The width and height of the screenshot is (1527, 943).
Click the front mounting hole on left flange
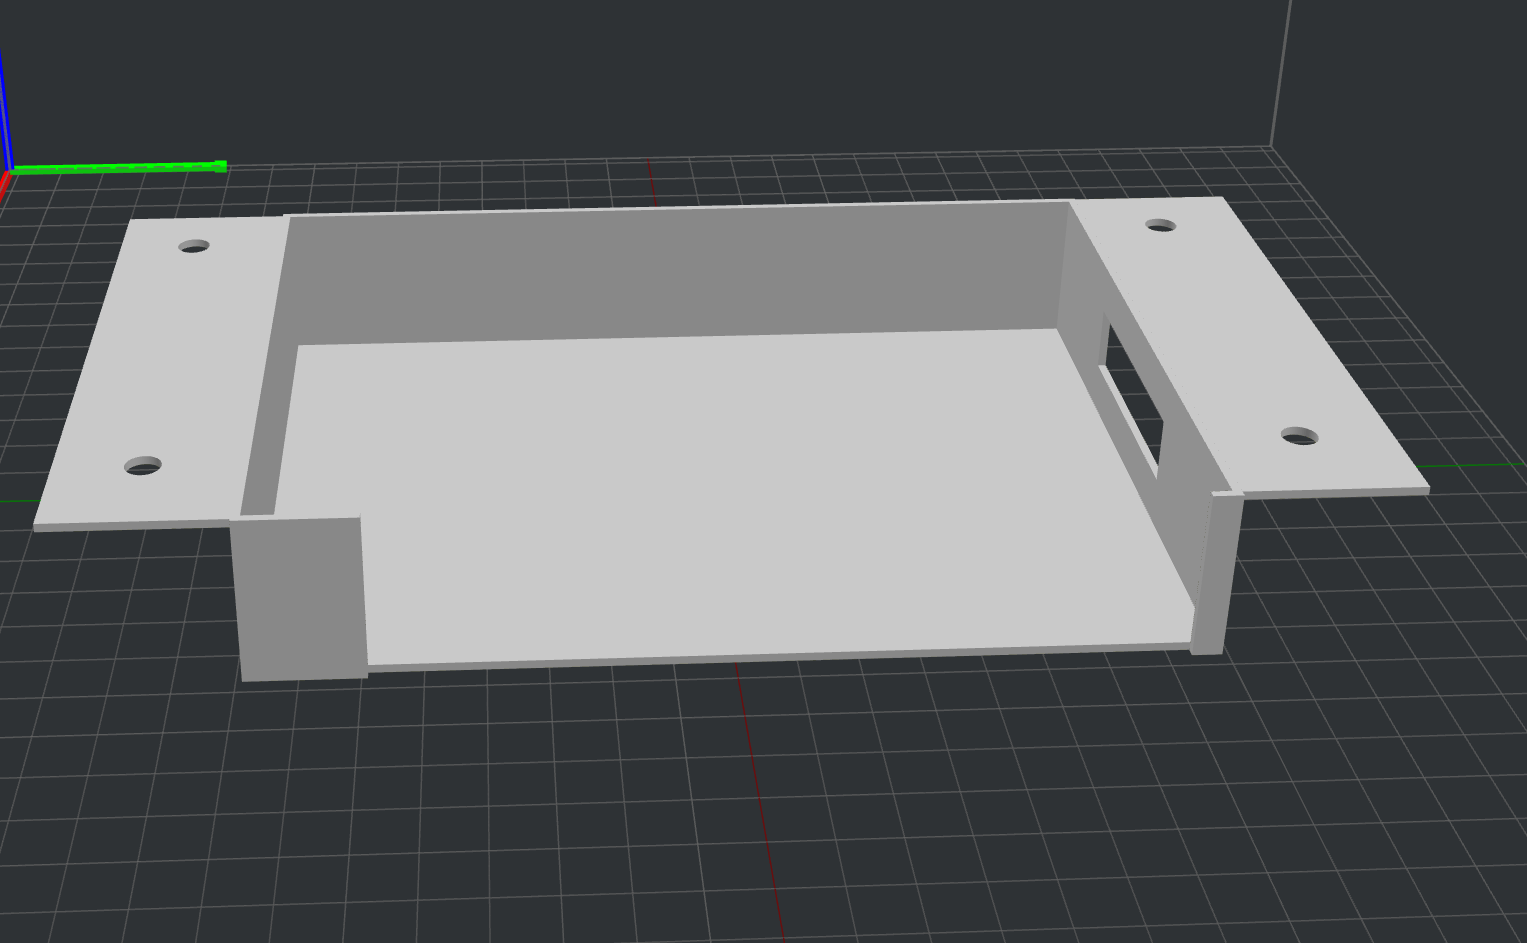[x=142, y=466]
